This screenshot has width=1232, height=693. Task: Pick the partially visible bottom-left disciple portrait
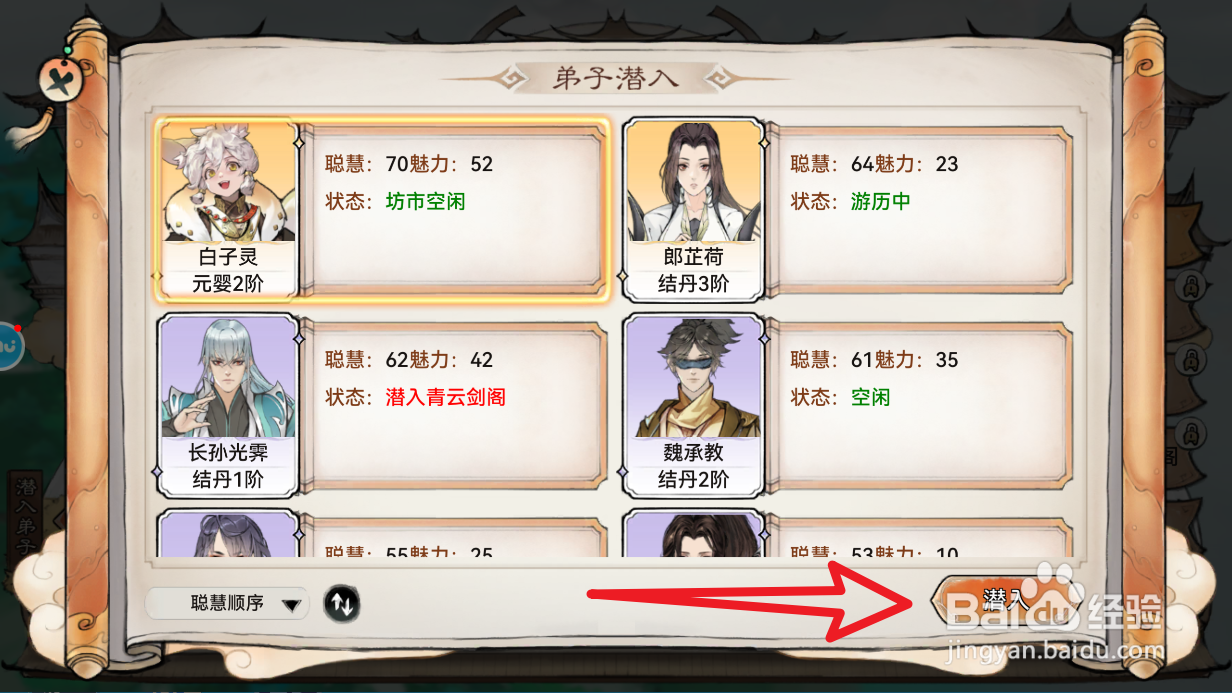tap(228, 534)
